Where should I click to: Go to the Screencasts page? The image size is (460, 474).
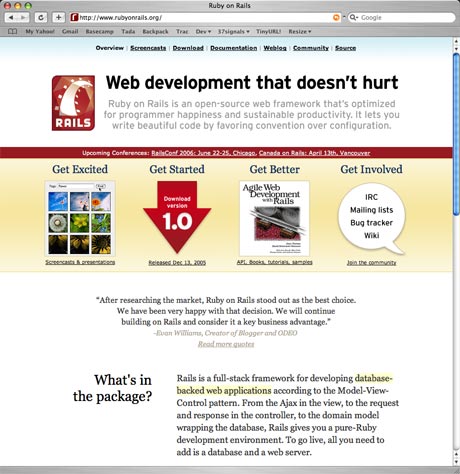148,48
